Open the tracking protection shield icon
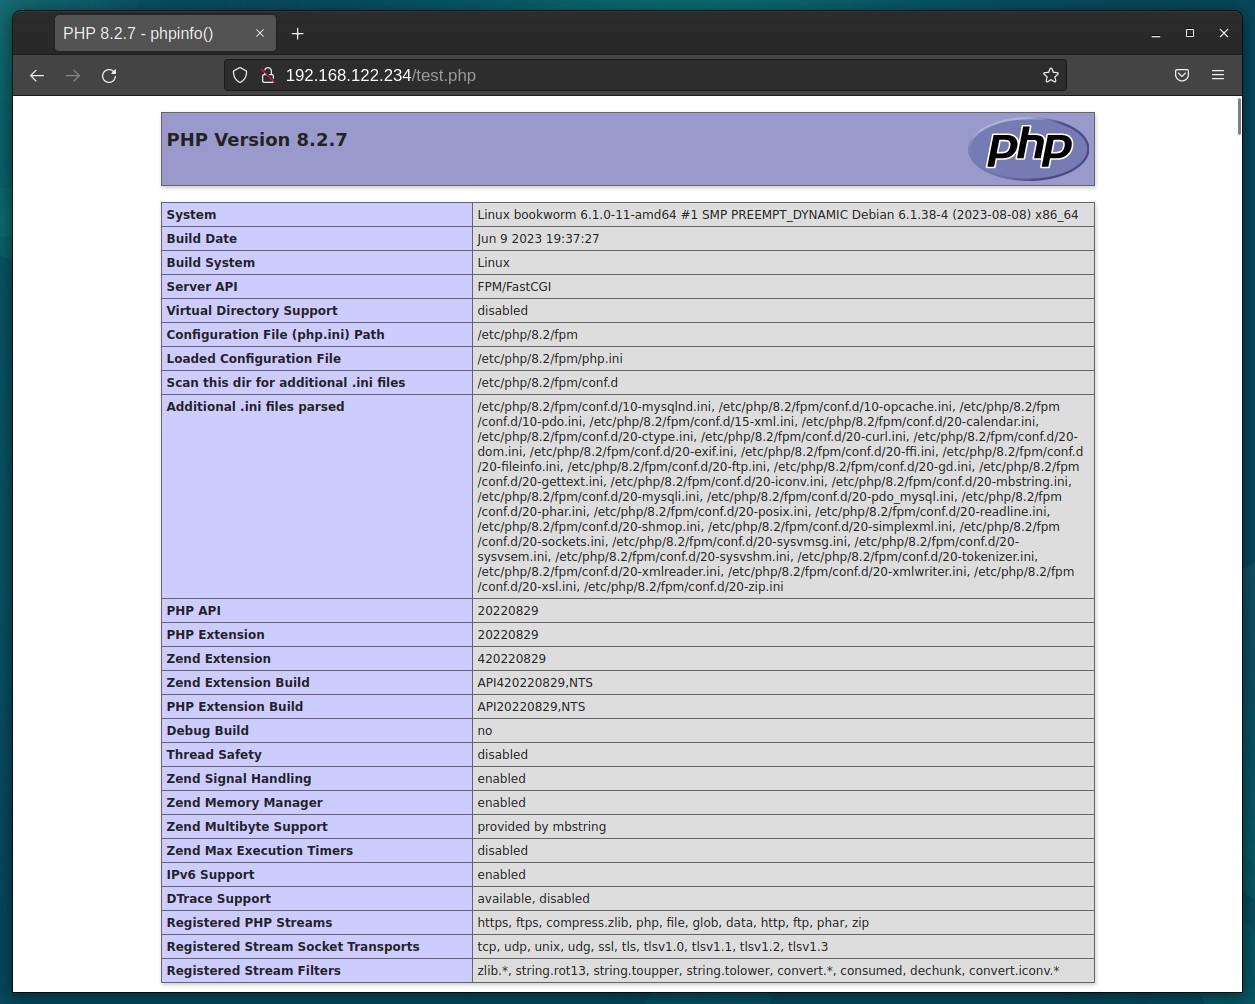Image resolution: width=1255 pixels, height=1004 pixels. click(240, 75)
